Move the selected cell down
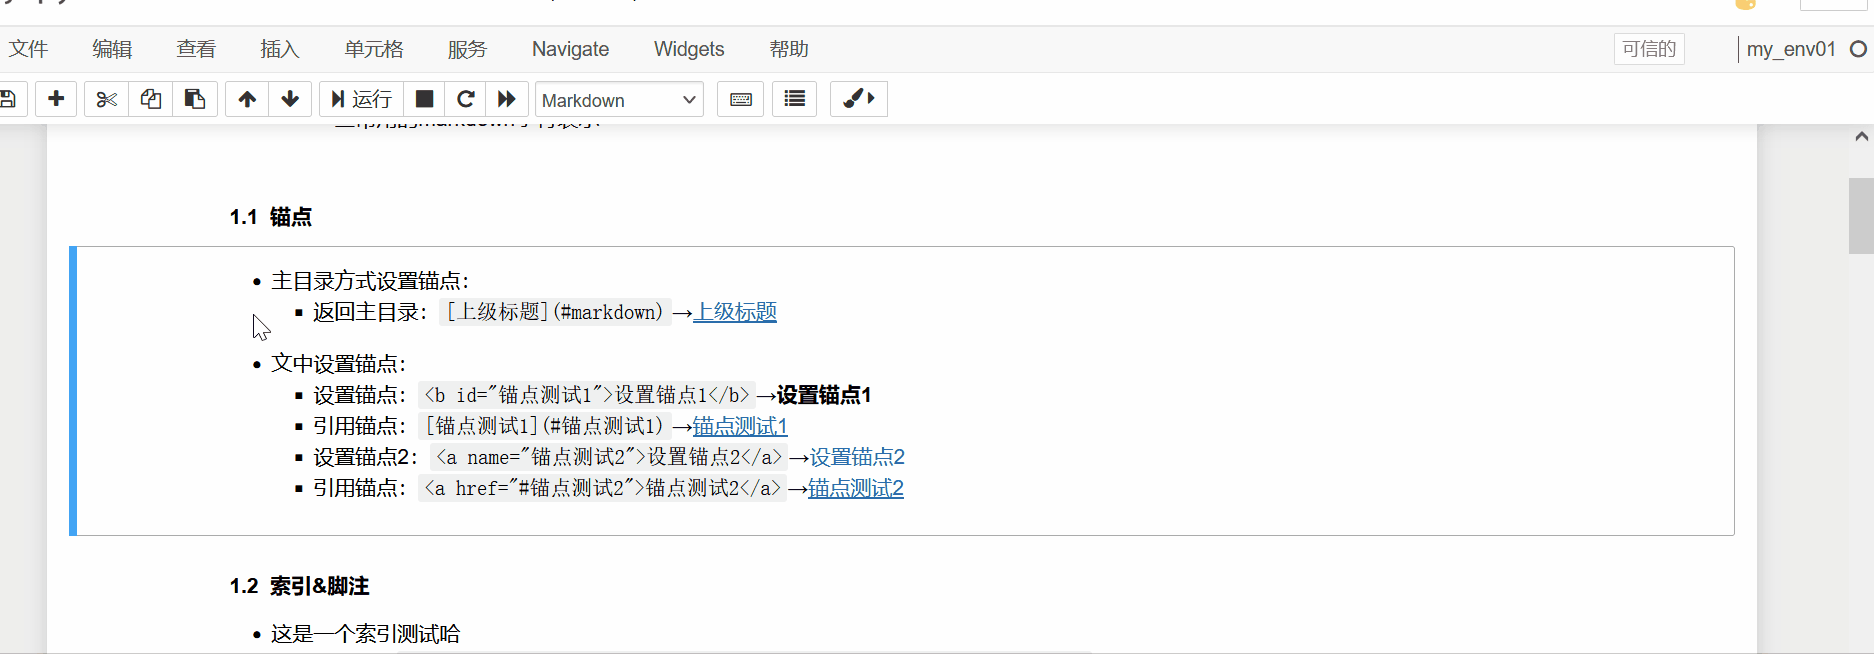The image size is (1874, 654). click(x=290, y=99)
